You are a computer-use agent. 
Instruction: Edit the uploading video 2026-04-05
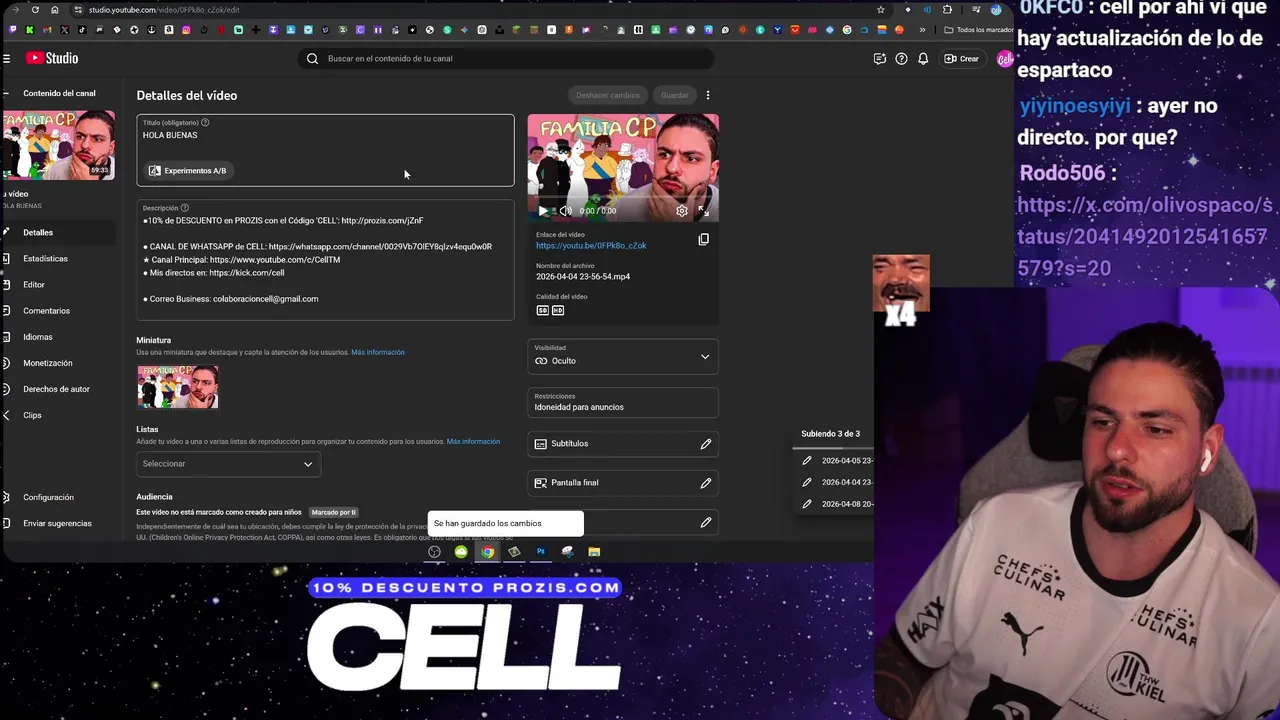coord(807,461)
